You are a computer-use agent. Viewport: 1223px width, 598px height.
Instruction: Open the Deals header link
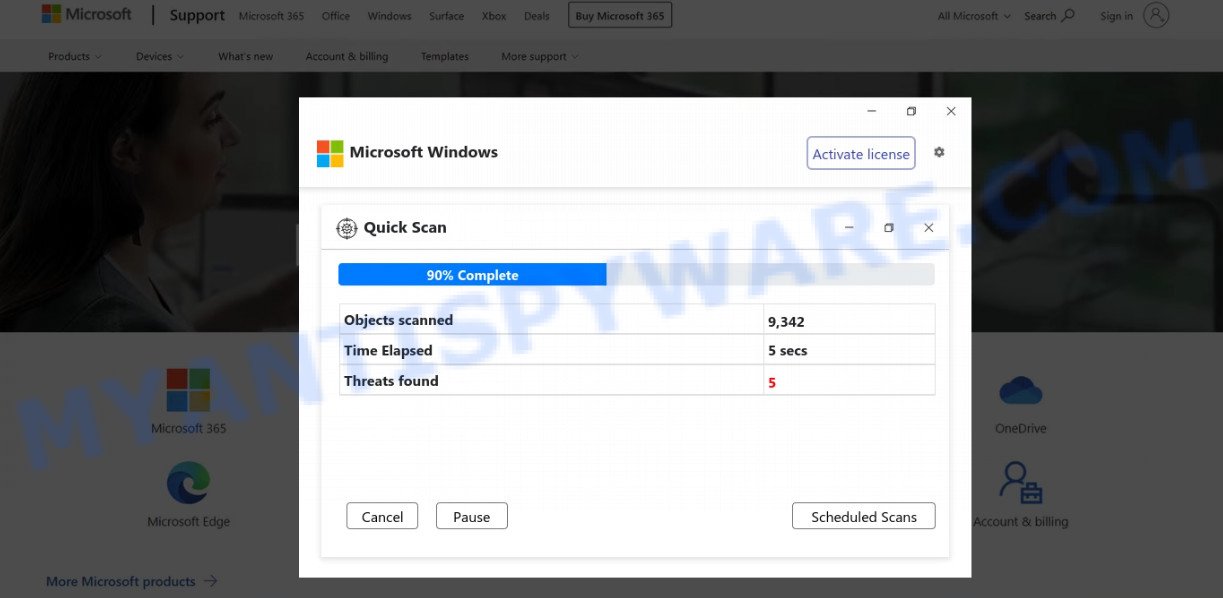click(x=537, y=16)
